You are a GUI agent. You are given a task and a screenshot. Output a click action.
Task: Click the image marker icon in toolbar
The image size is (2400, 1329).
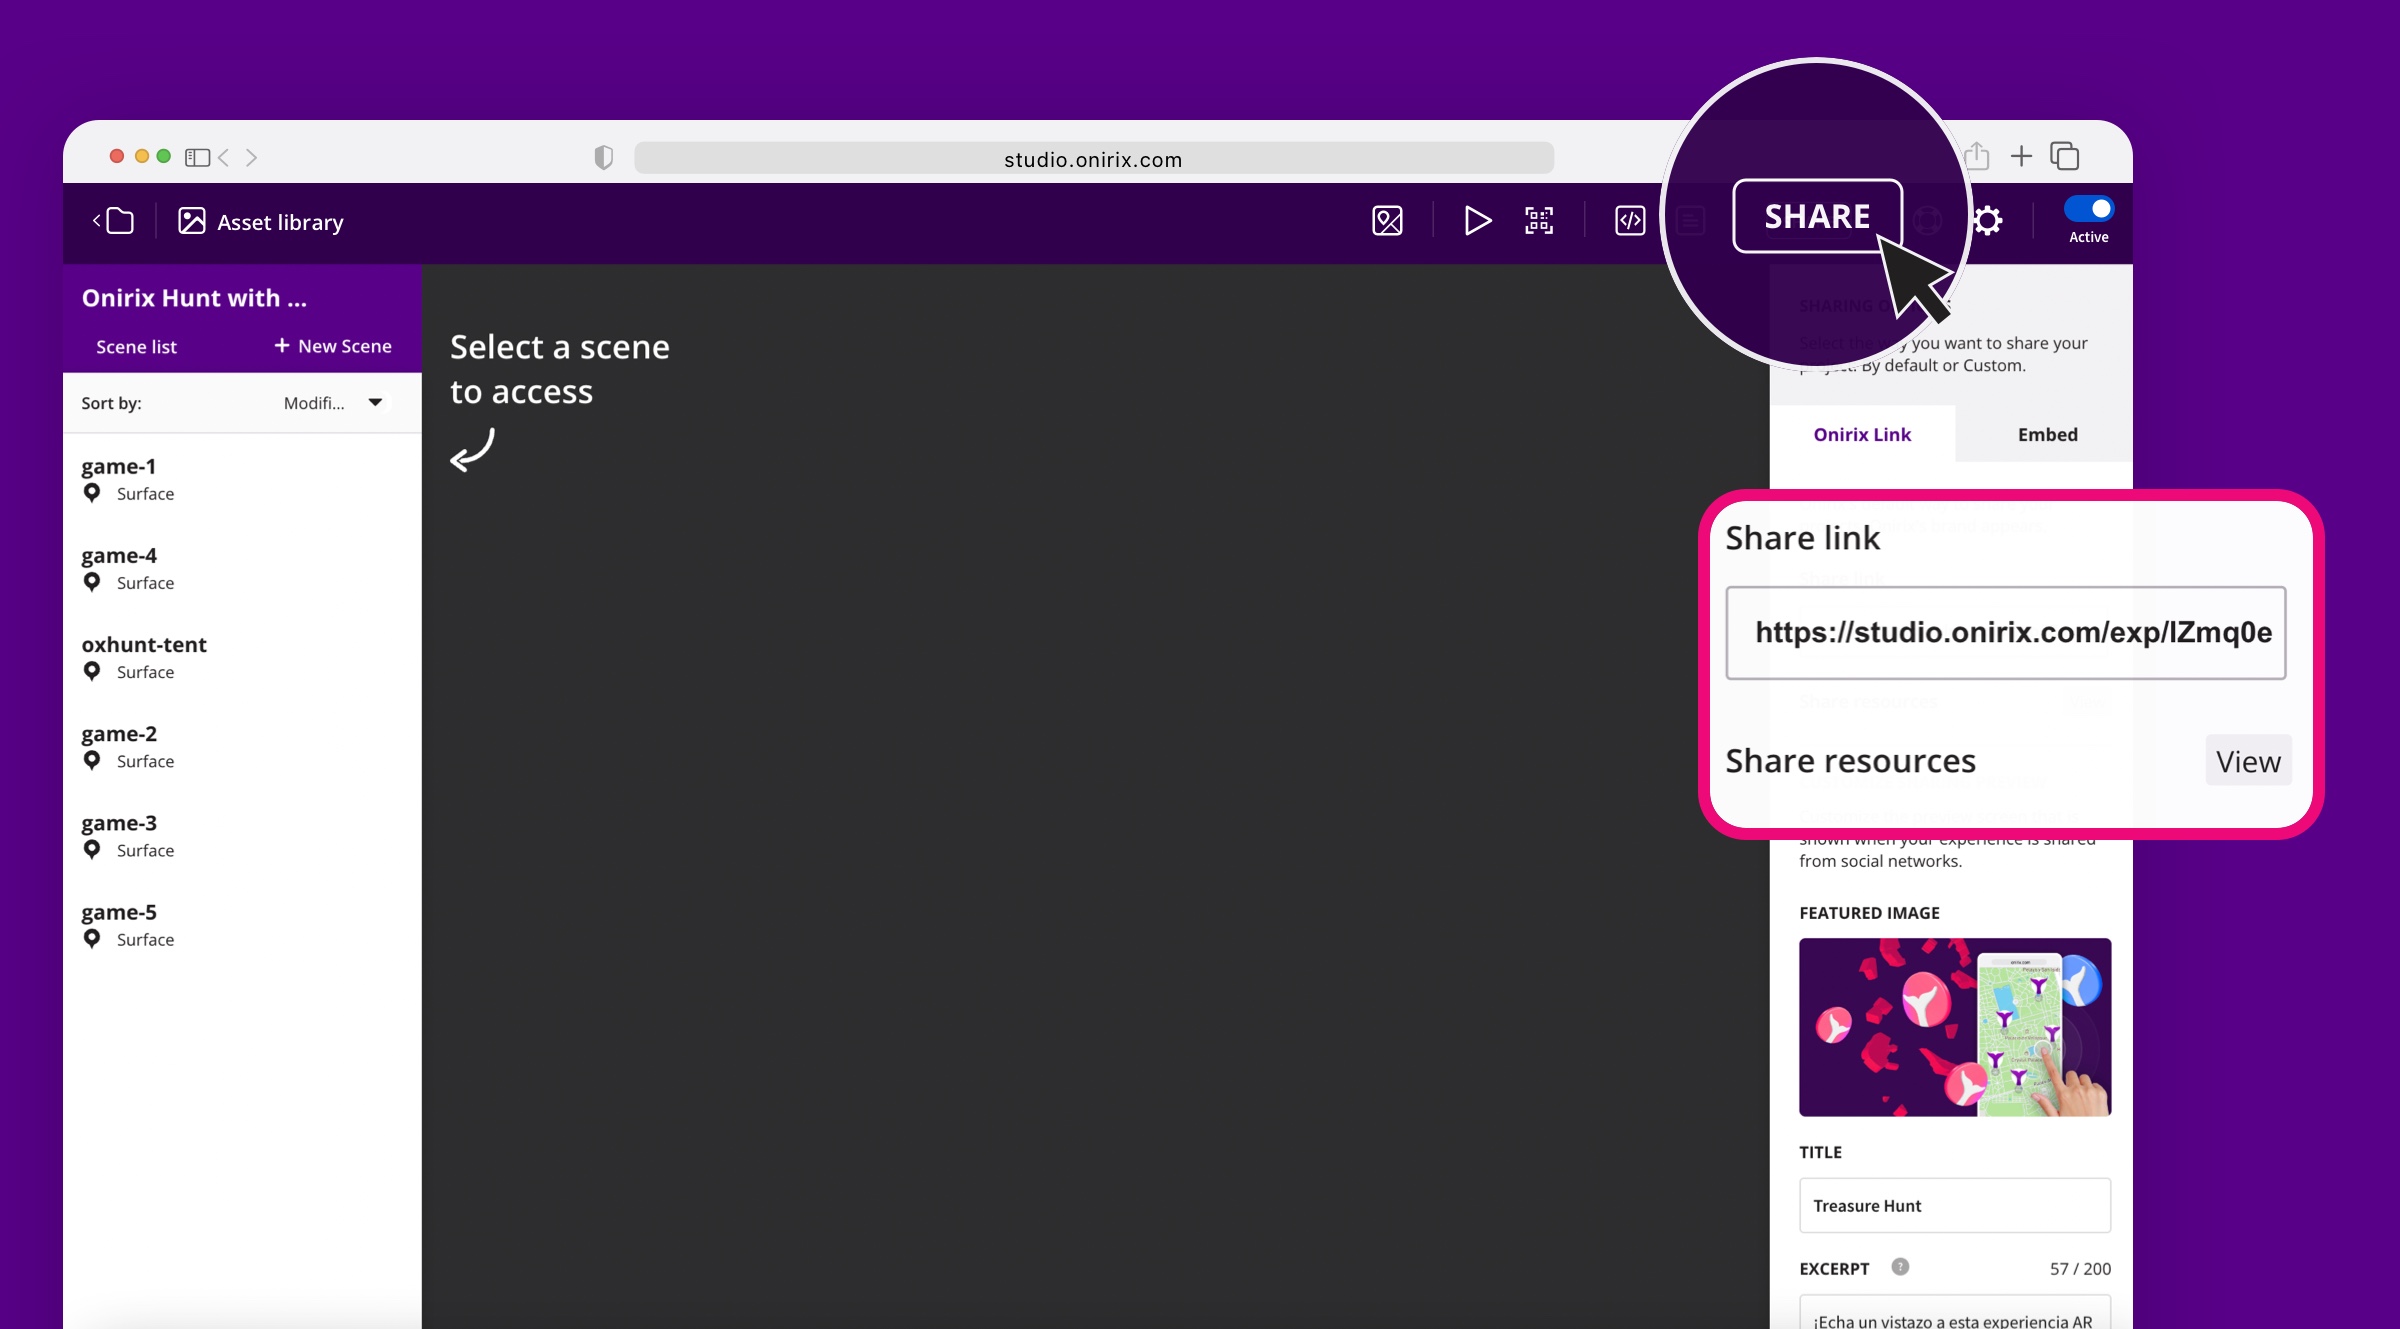1387,221
